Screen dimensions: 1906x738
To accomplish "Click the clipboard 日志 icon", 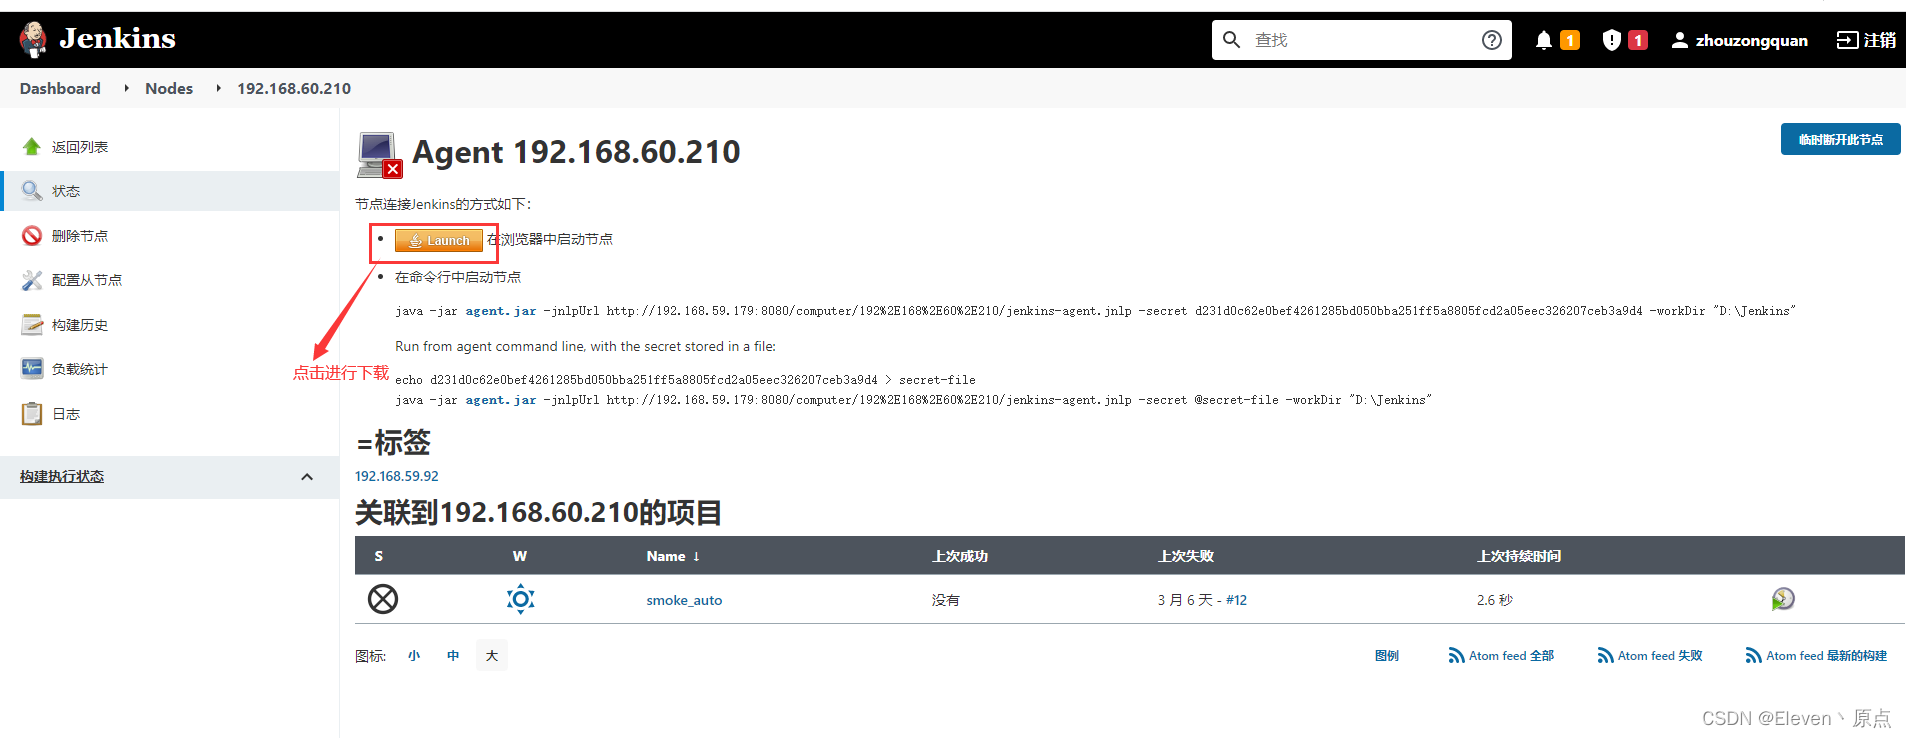I will click(32, 414).
